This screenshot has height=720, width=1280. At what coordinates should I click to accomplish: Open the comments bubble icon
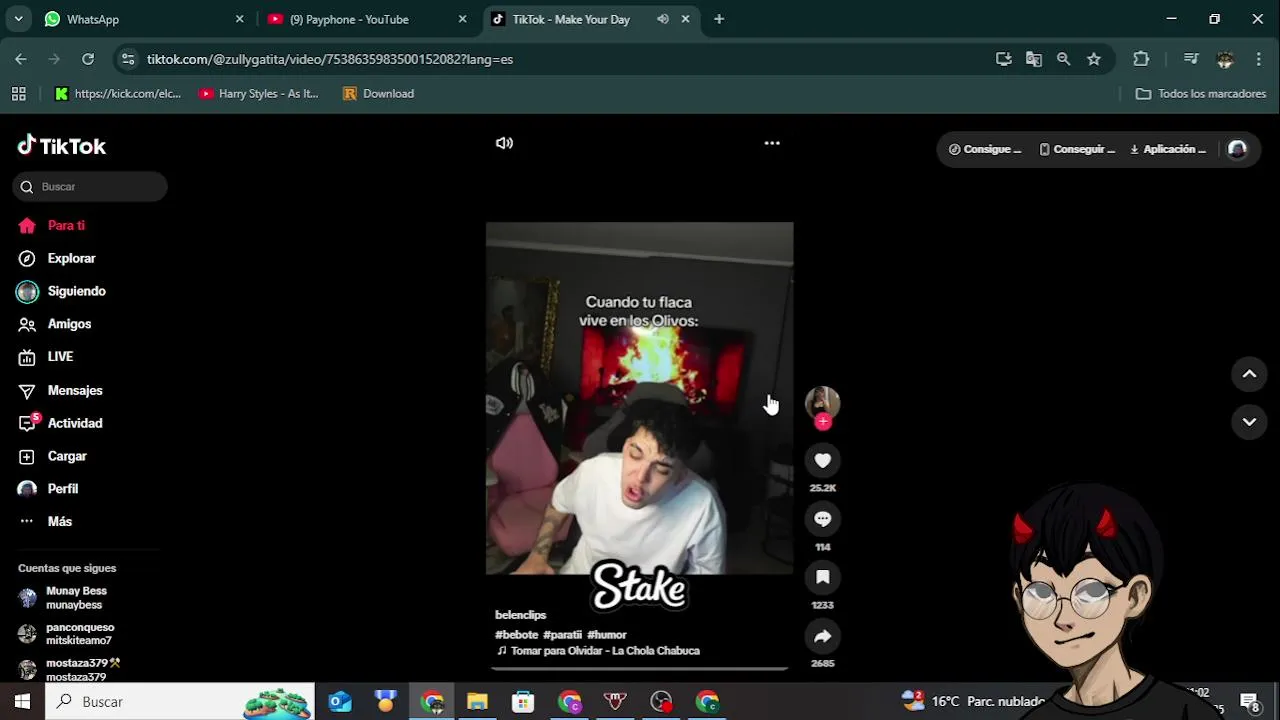[822, 519]
